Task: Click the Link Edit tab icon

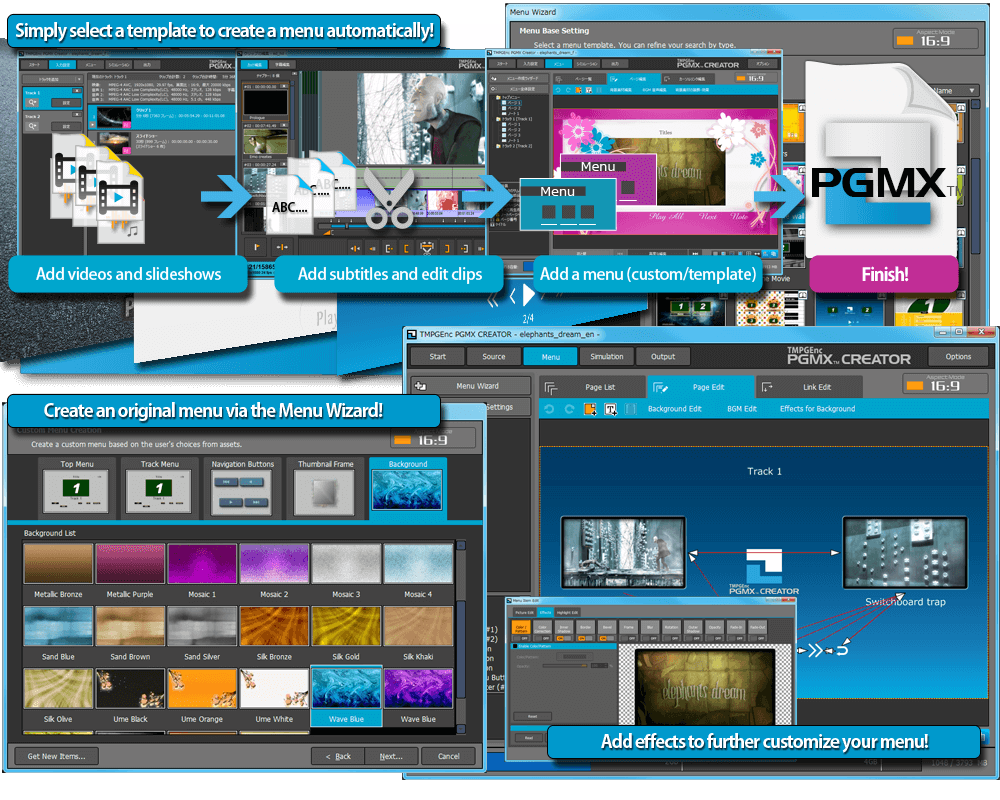Action: click(x=767, y=387)
